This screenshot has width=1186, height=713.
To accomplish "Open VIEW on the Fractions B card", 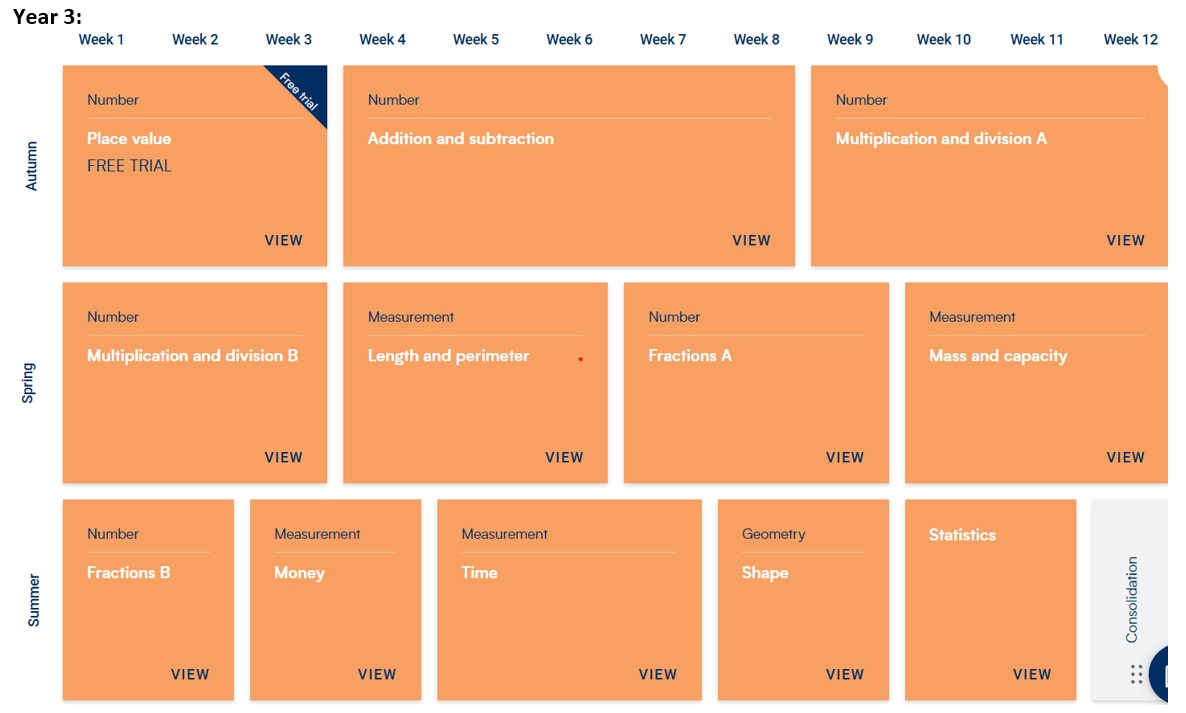I will tap(190, 674).
